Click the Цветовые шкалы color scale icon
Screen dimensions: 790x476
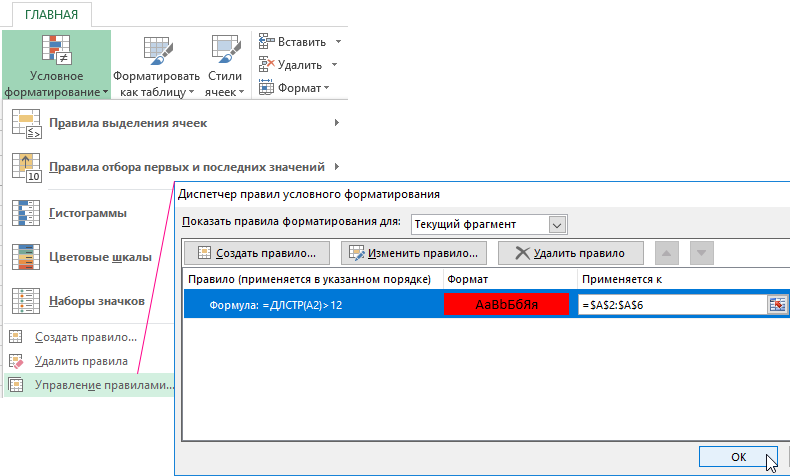click(26, 257)
